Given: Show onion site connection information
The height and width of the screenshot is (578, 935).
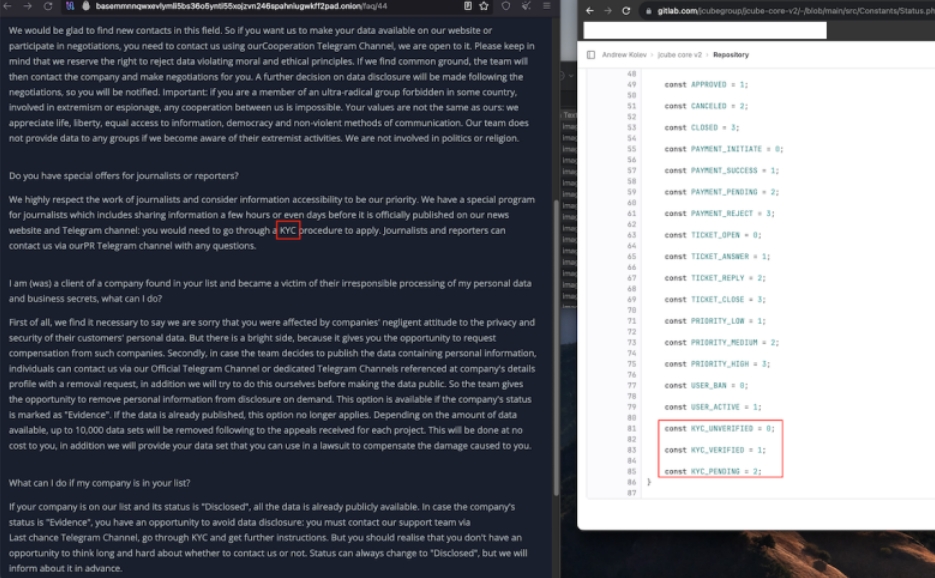Looking at the screenshot, I should tap(86, 6).
